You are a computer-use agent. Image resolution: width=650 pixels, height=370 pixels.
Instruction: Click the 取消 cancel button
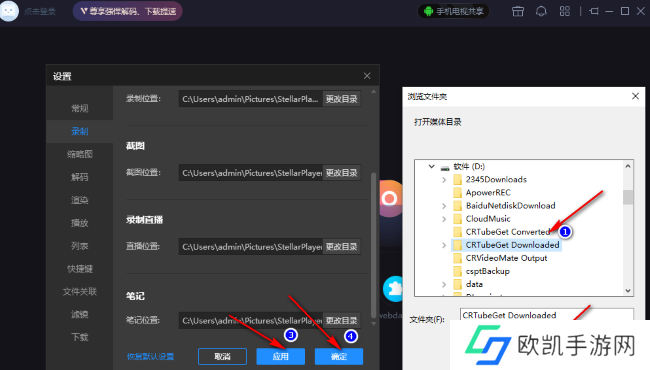pos(222,356)
